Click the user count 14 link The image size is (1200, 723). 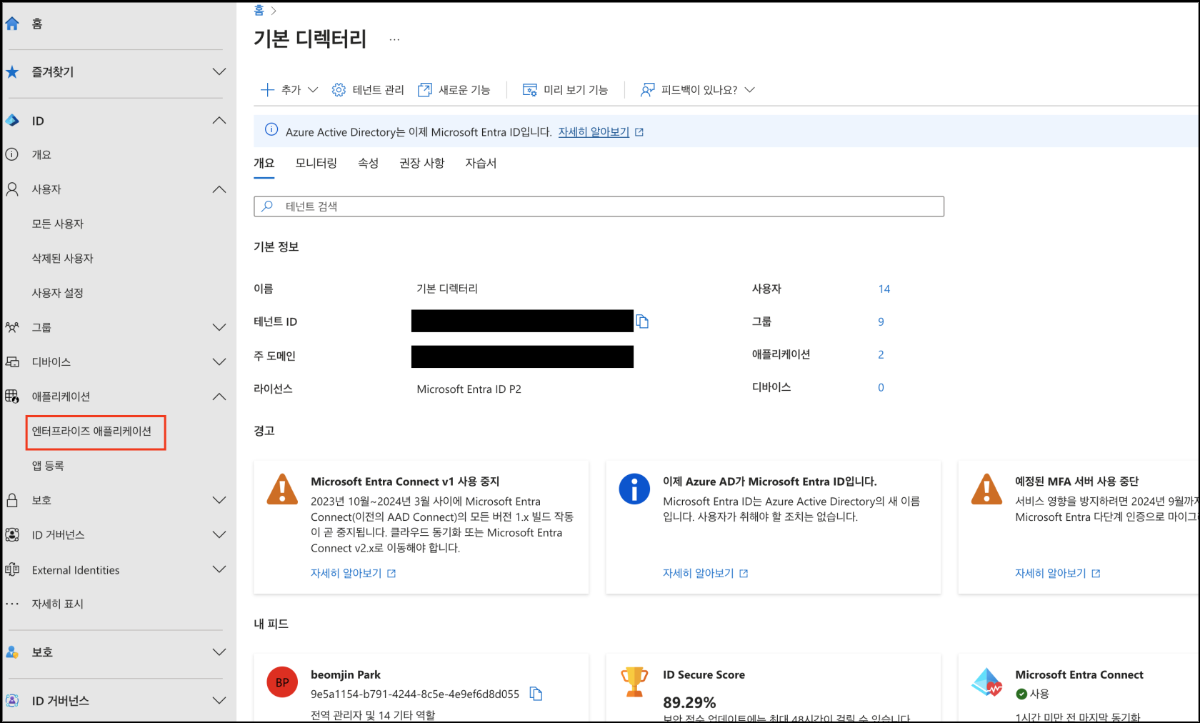pyautogui.click(x=884, y=289)
